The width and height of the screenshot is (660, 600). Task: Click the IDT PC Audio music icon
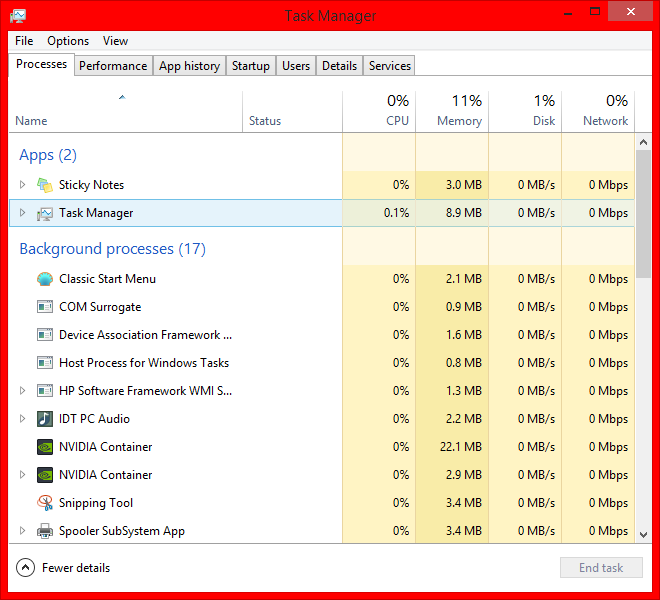point(45,419)
